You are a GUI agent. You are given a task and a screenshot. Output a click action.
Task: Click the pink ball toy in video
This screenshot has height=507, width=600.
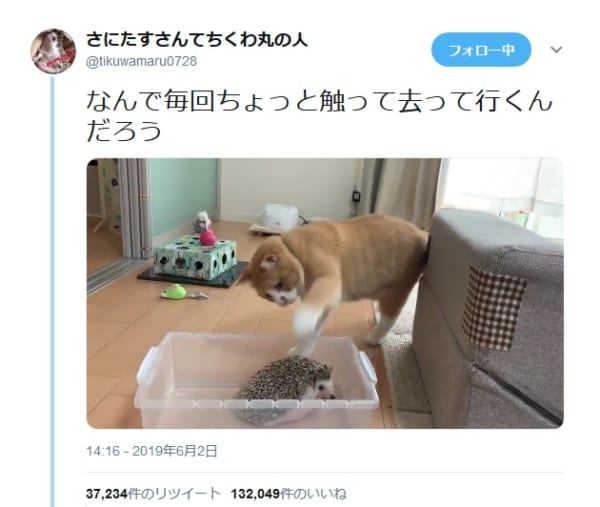[x=208, y=238]
